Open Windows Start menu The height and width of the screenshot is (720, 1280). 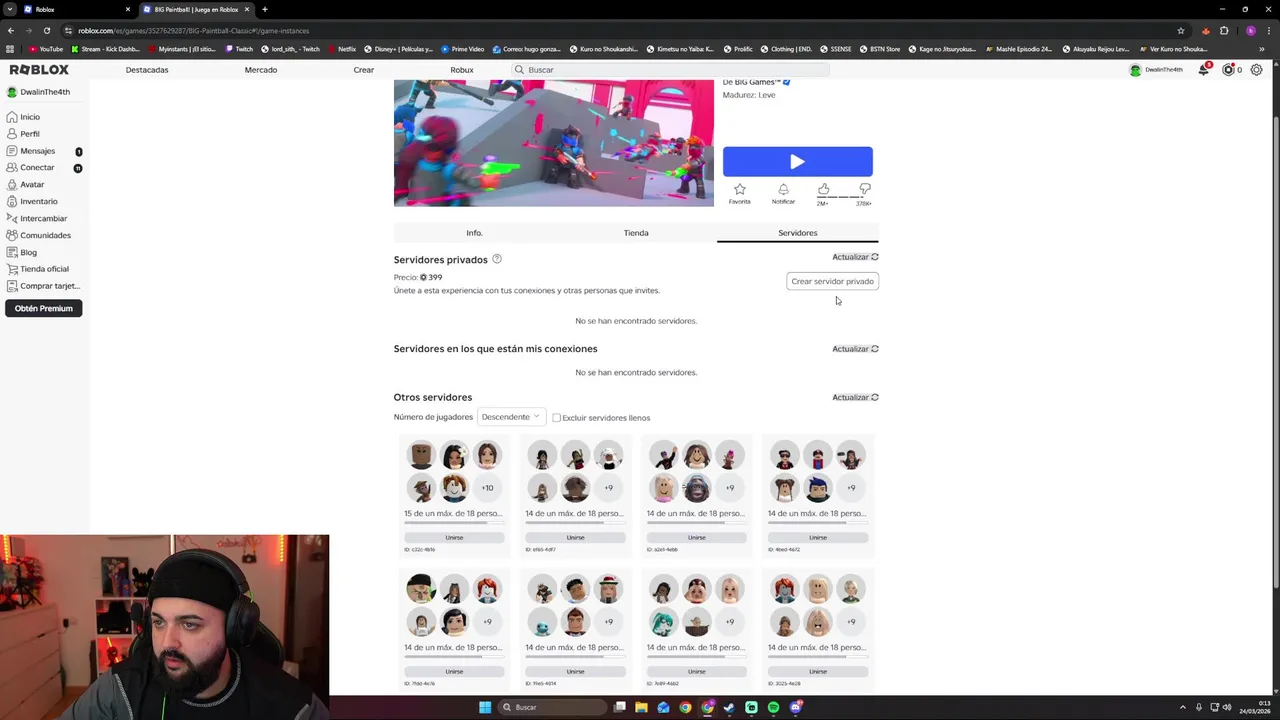[485, 707]
